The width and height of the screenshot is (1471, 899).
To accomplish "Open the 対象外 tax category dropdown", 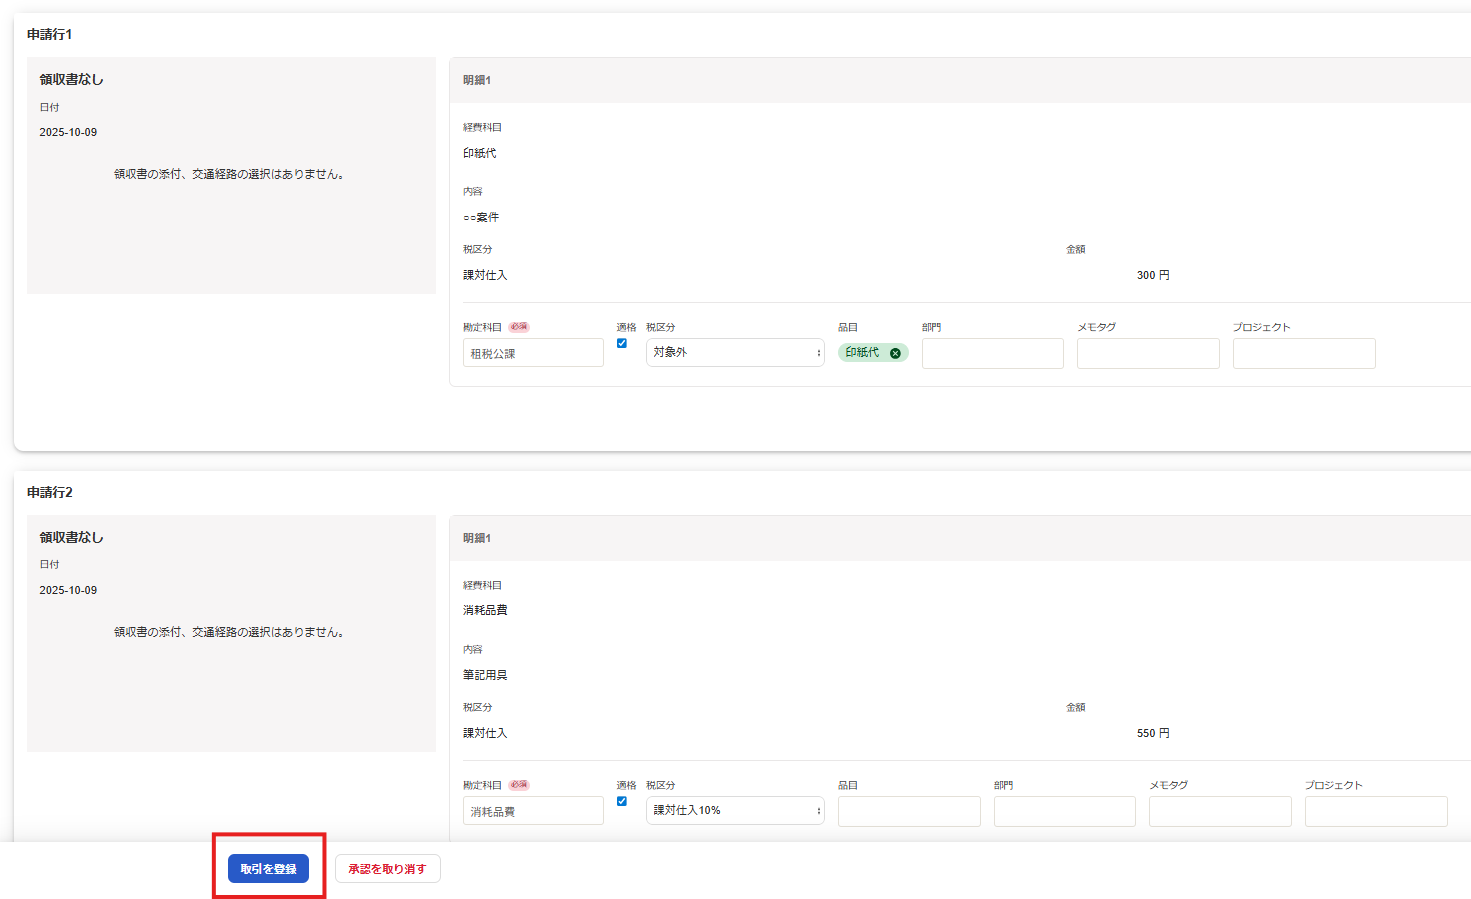I will pyautogui.click(x=735, y=352).
